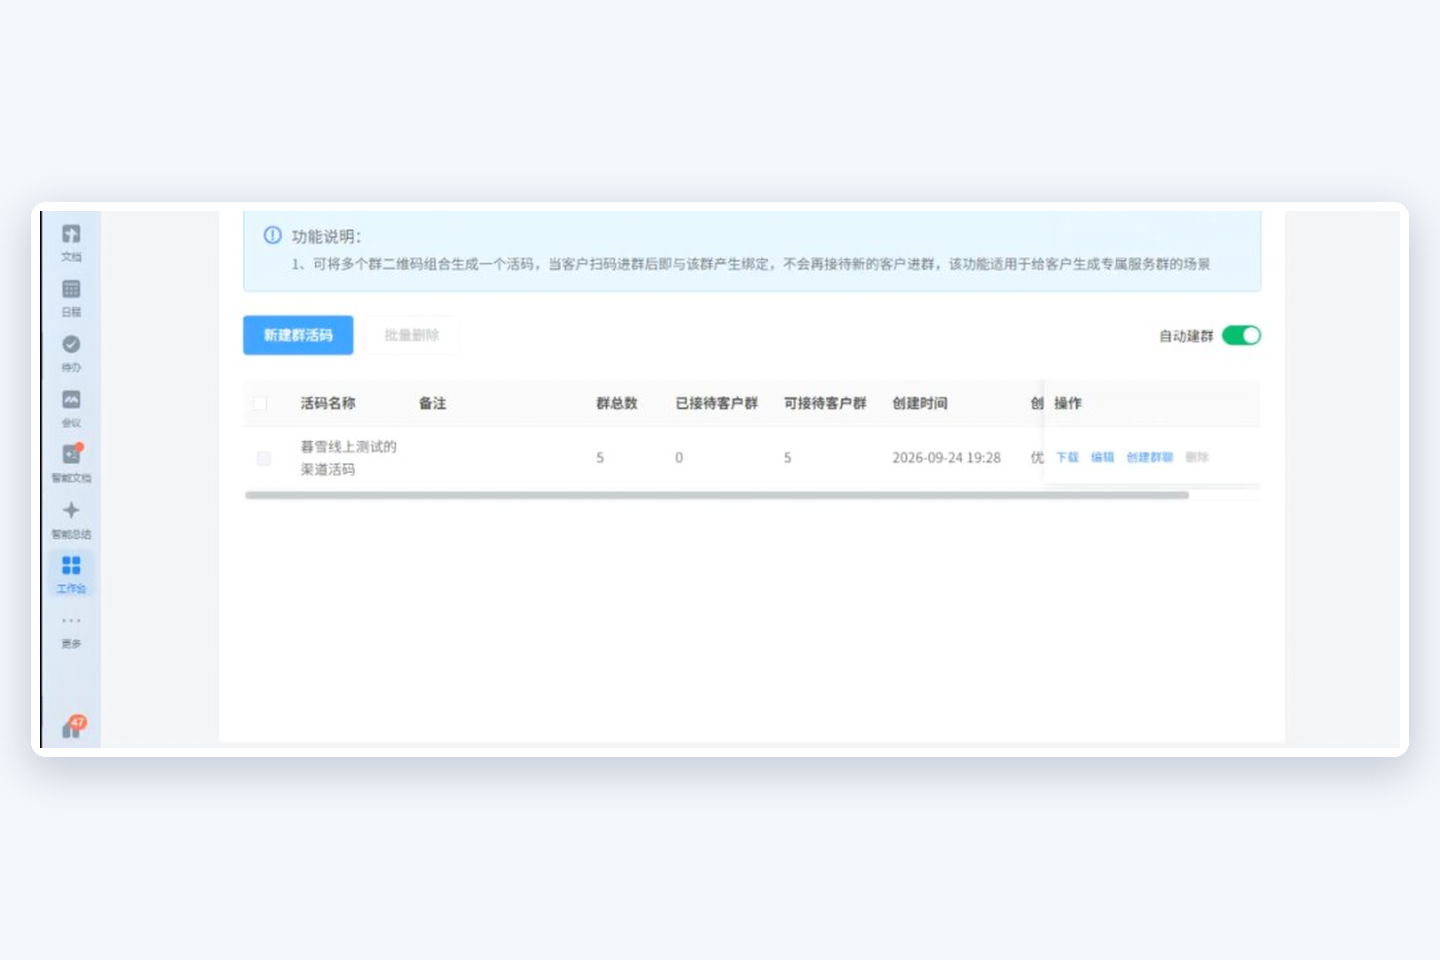This screenshot has height=960, width=1440.
Task: Click the 下载 link in the 操作 column
Action: (1067, 457)
